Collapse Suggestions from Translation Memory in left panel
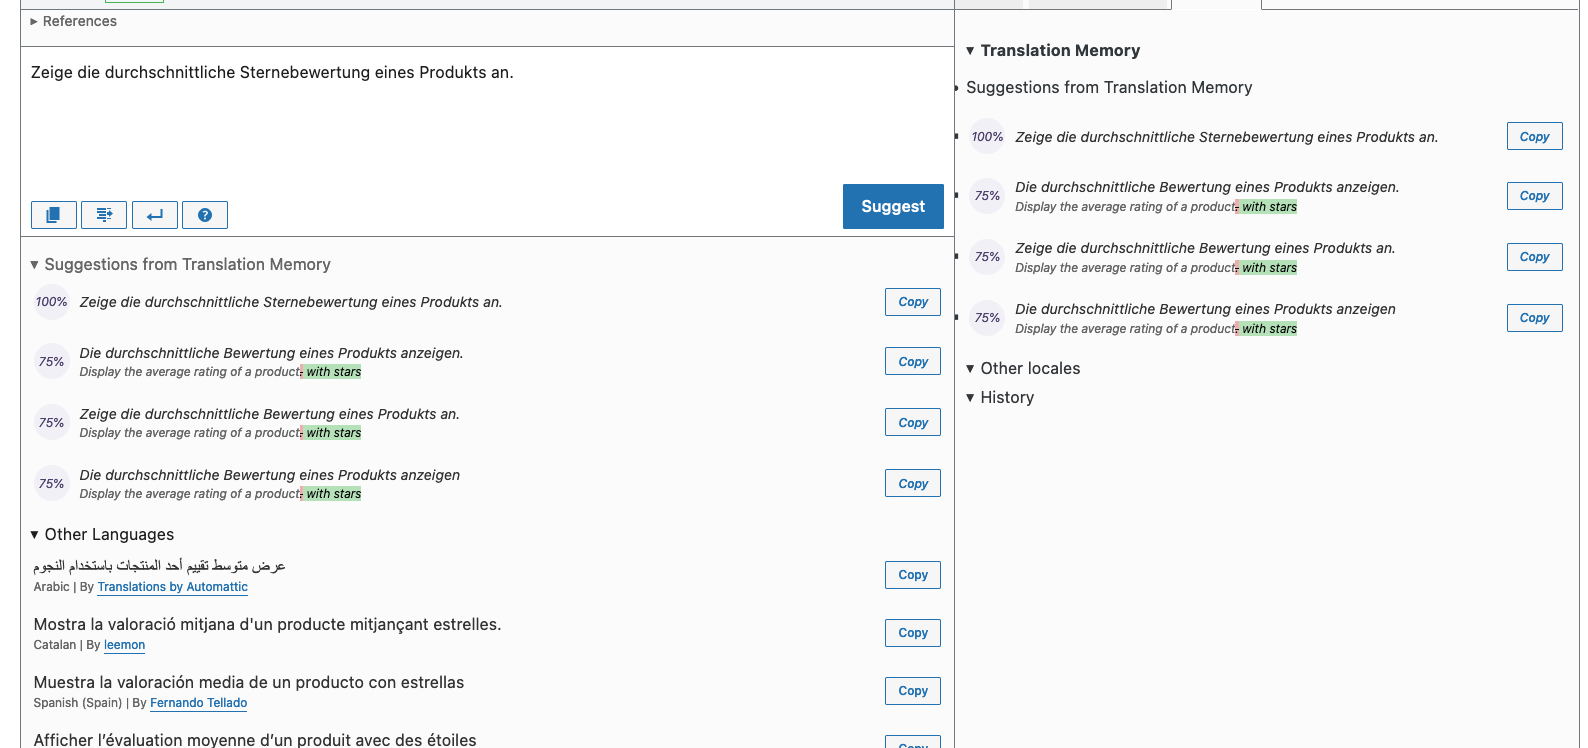 180,264
